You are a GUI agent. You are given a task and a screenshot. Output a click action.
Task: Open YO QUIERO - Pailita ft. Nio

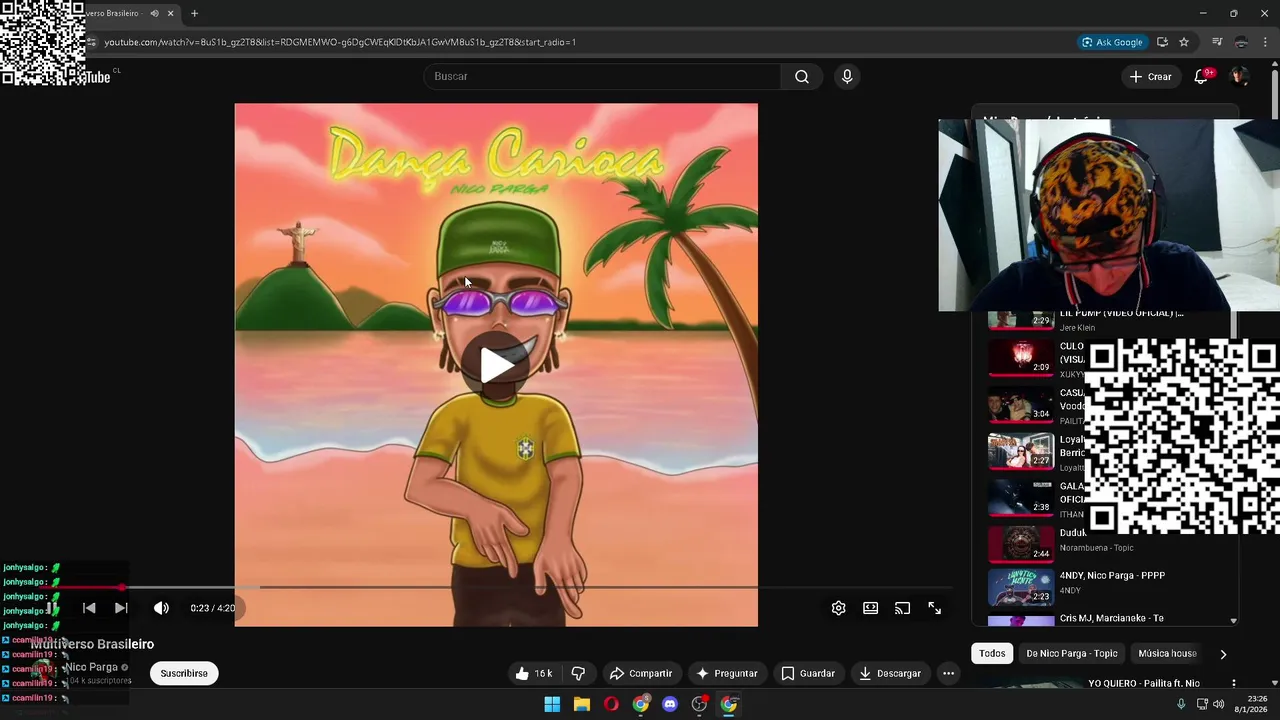[1143, 684]
